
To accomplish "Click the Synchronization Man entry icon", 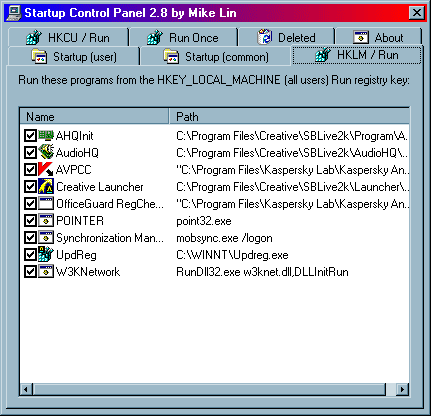I will pos(46,237).
